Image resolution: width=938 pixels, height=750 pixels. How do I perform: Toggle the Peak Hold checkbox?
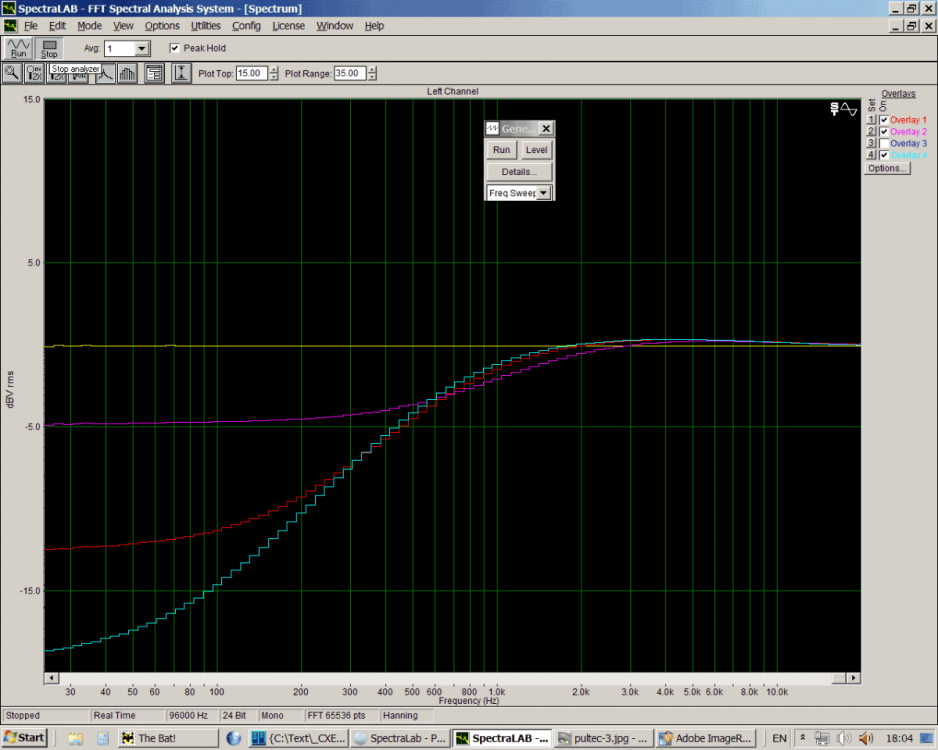[x=175, y=48]
